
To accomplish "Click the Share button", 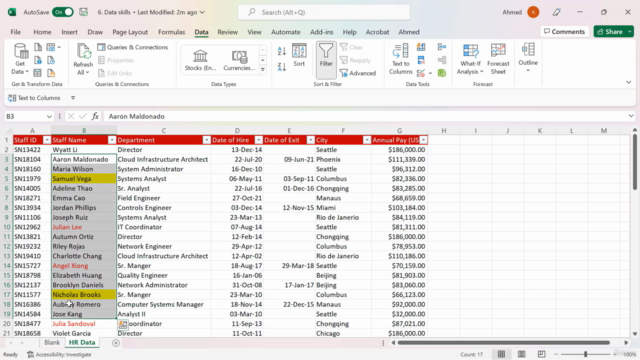I will point(610,31).
